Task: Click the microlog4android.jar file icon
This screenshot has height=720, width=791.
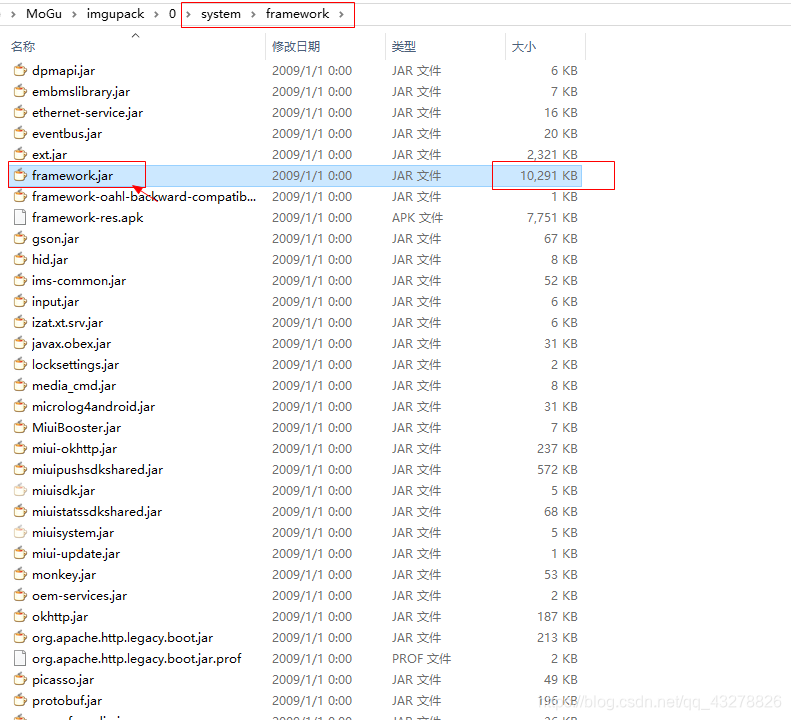Action: coord(20,406)
